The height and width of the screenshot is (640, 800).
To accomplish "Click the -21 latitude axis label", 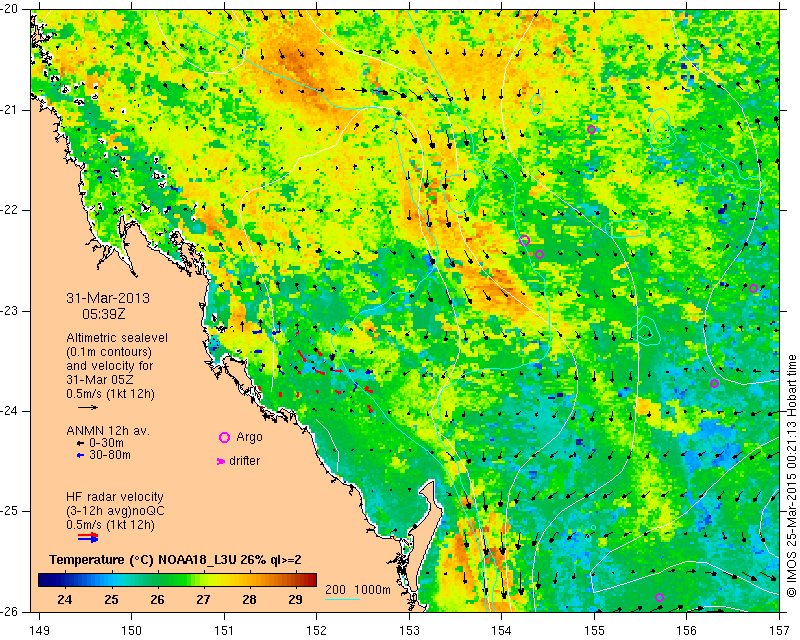I will [x=9, y=110].
